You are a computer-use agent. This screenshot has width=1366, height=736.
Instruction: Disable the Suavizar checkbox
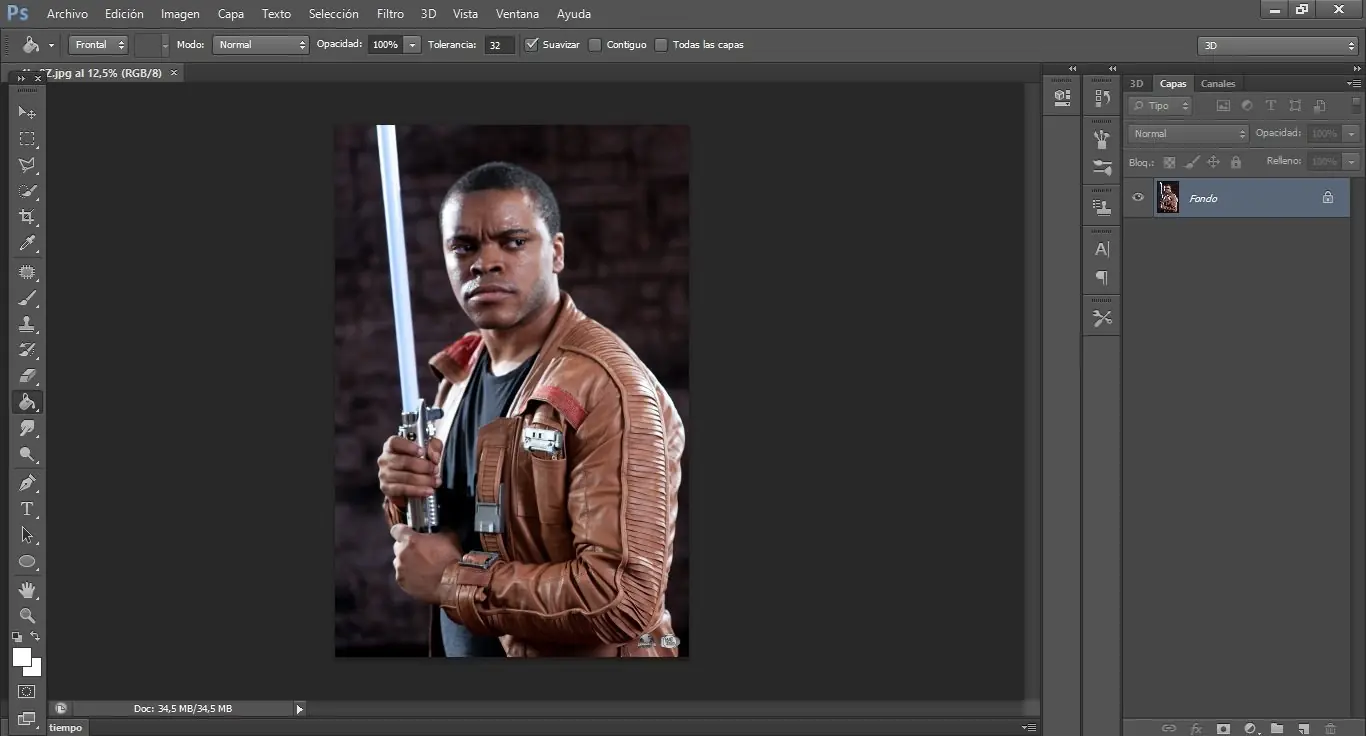click(532, 45)
